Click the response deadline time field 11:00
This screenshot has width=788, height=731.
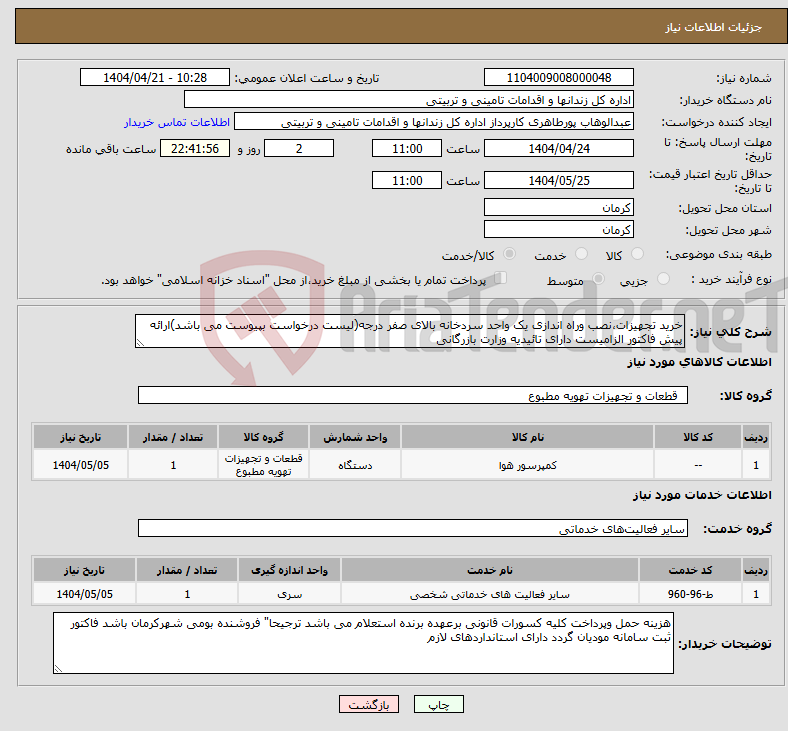tap(407, 148)
